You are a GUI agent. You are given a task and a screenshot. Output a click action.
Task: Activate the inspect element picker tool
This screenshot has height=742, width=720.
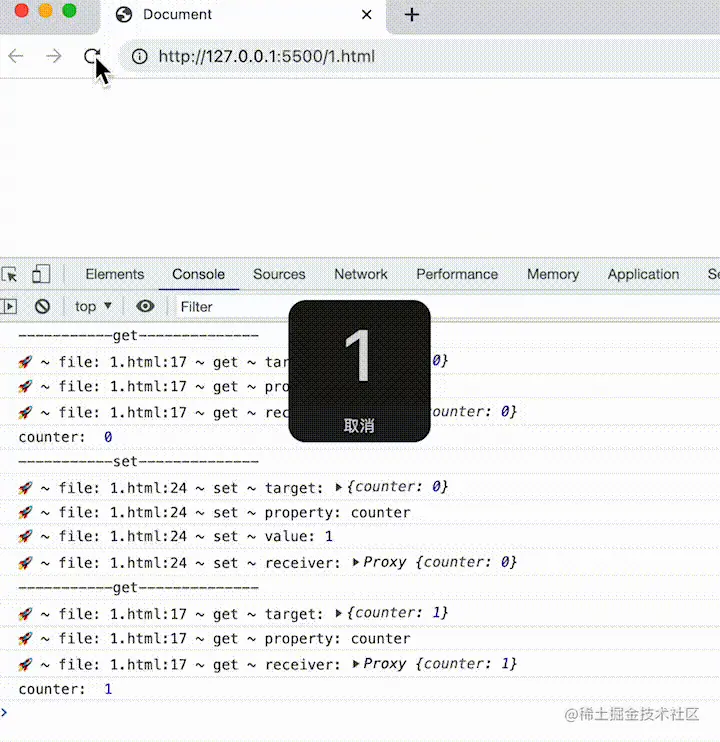[9, 274]
